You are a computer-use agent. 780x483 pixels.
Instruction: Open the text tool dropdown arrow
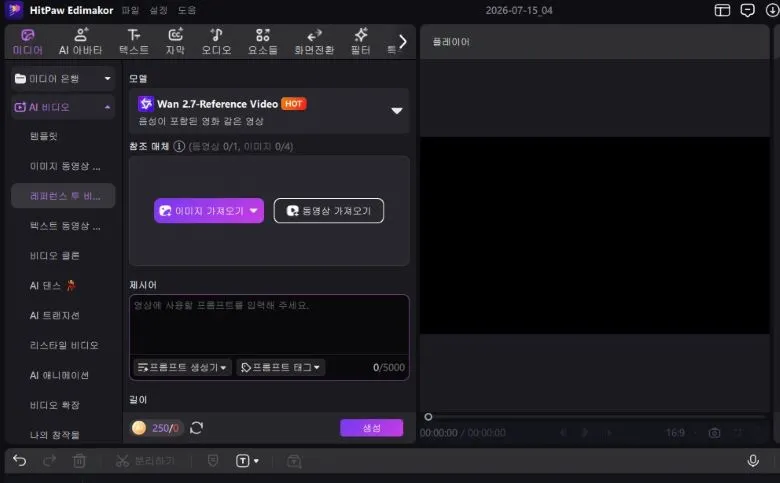[x=256, y=461]
